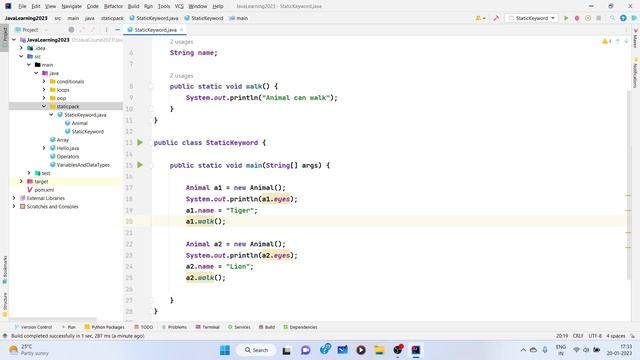
Task: Expand the .idea folder
Action: tap(22, 48)
